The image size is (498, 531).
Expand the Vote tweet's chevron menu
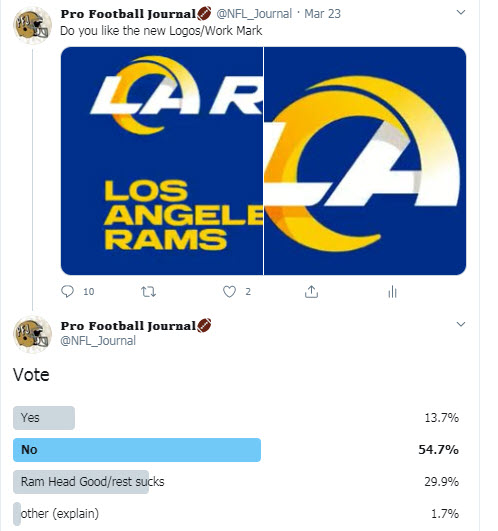pos(461,324)
